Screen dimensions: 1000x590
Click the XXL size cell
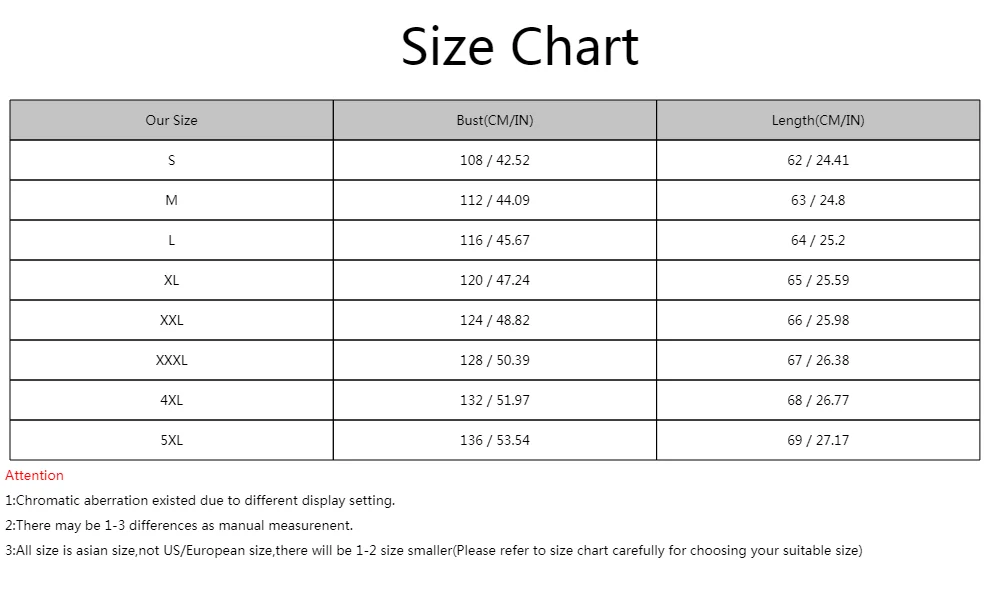[171, 320]
